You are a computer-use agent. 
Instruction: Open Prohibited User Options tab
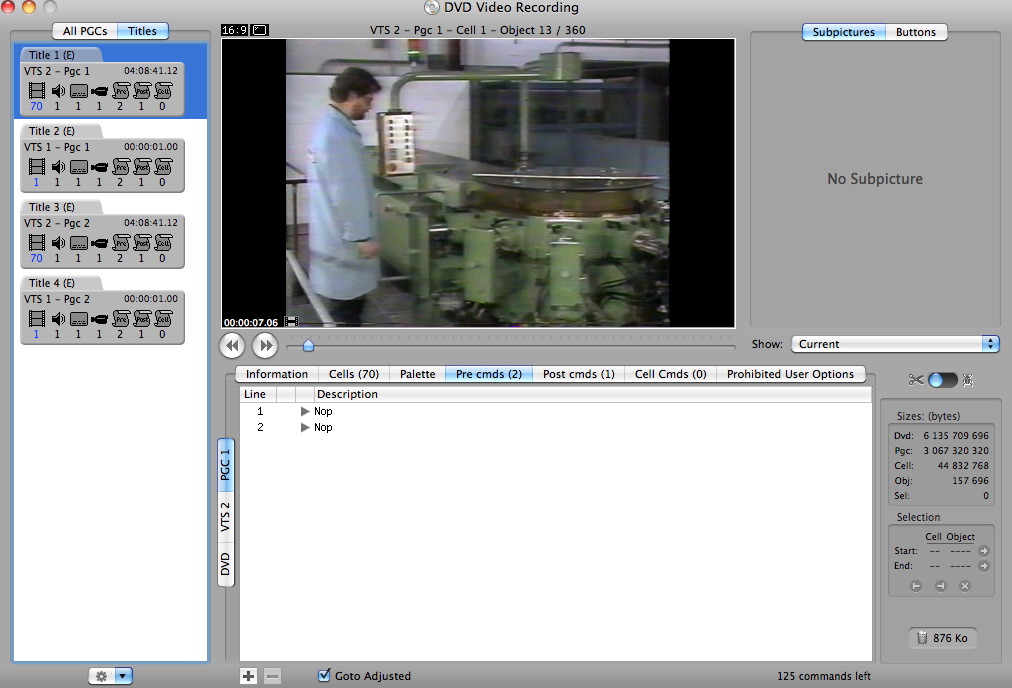click(791, 374)
